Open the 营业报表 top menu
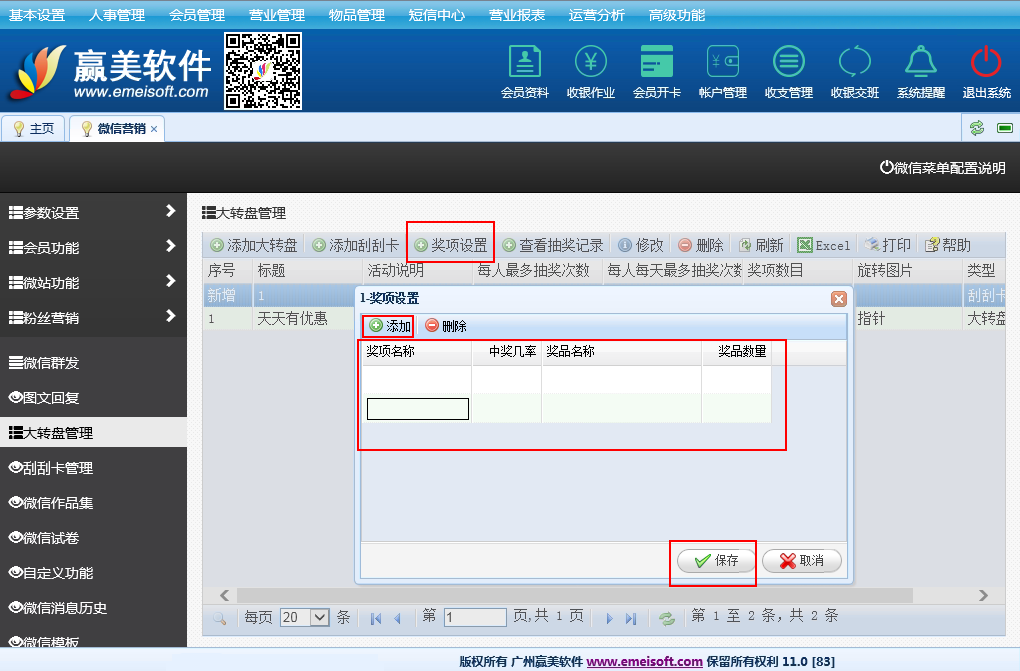 (x=517, y=15)
